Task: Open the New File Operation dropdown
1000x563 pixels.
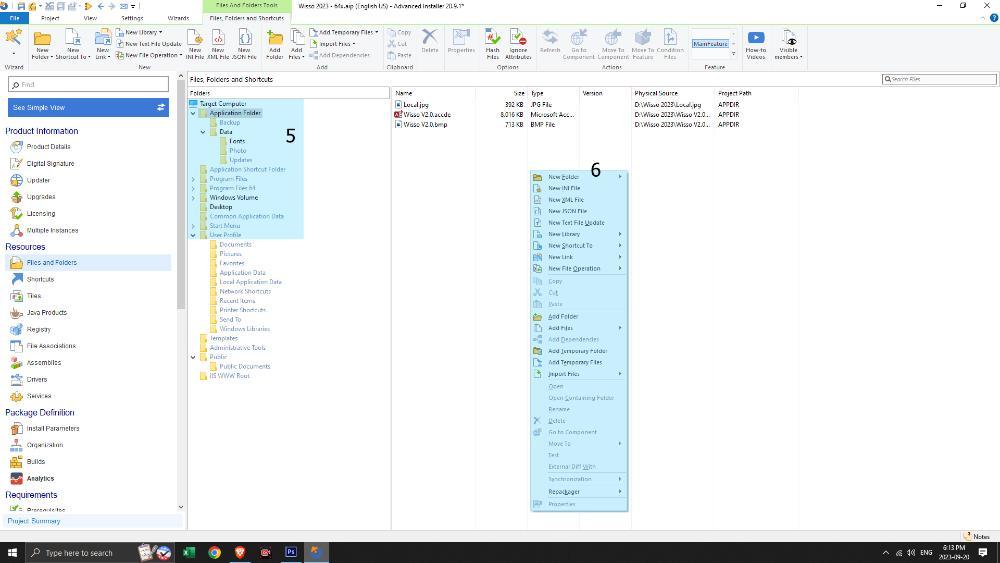Action: pos(149,55)
